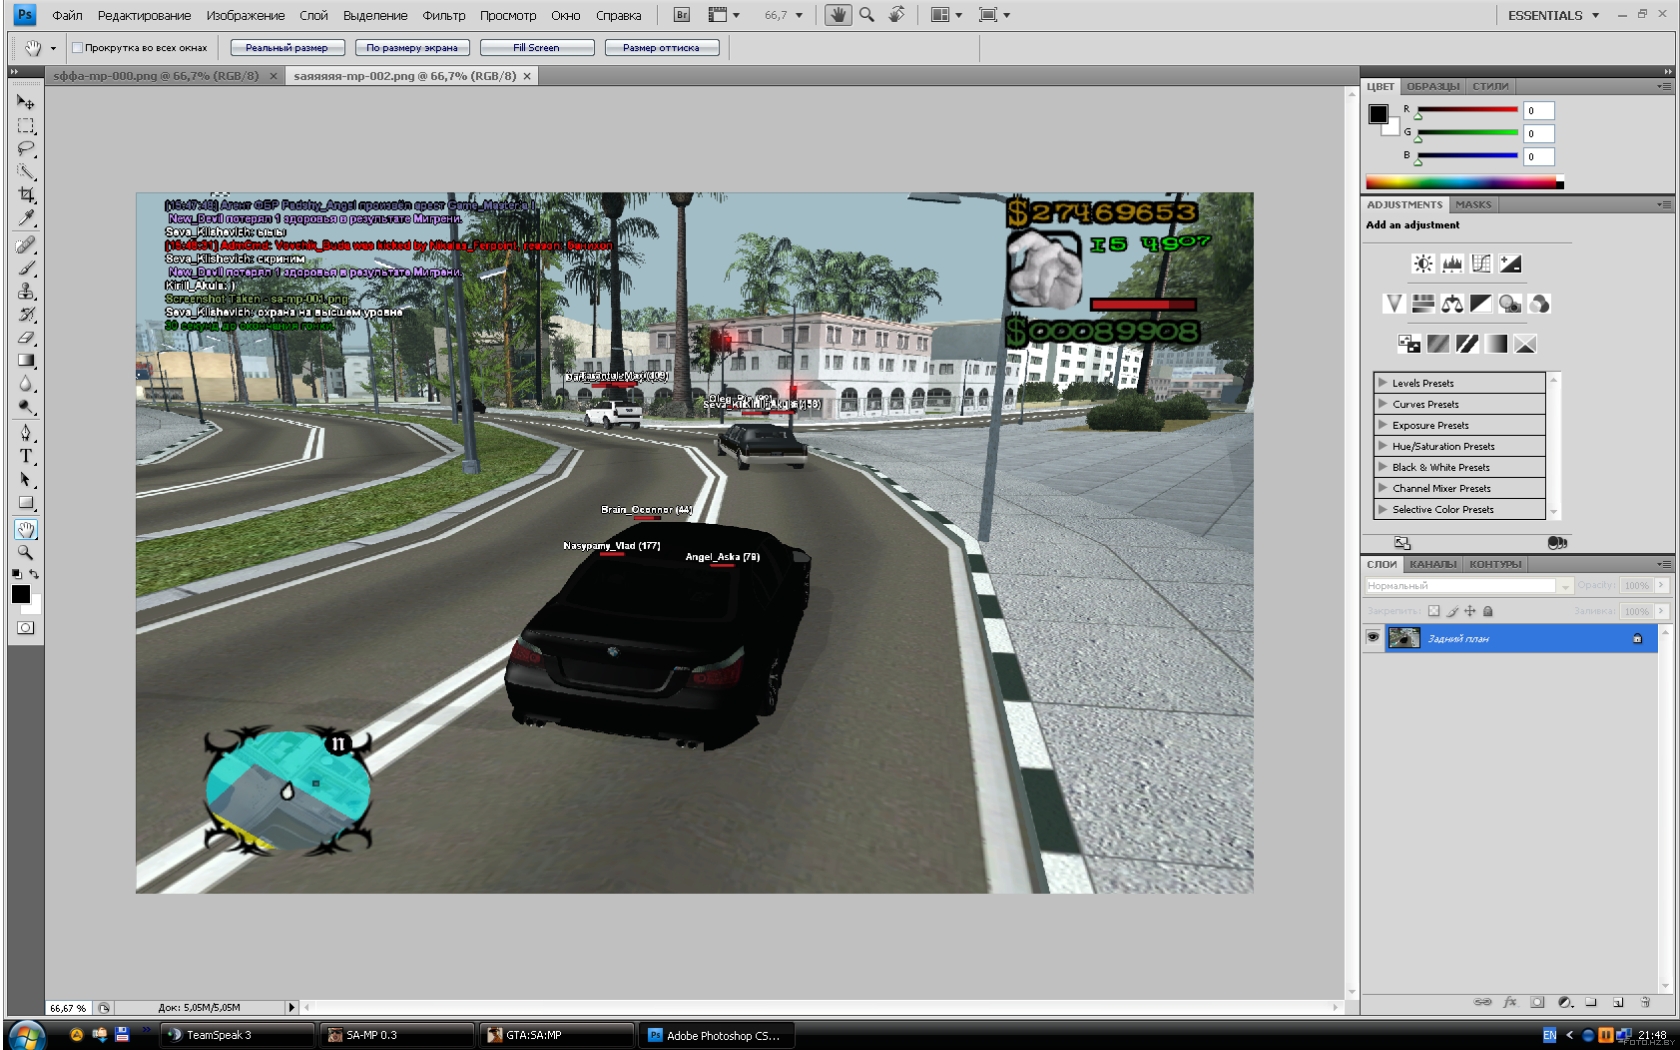1680x1050 pixels.
Task: Expand Hue/Saturation Presets
Action: (x=1382, y=446)
